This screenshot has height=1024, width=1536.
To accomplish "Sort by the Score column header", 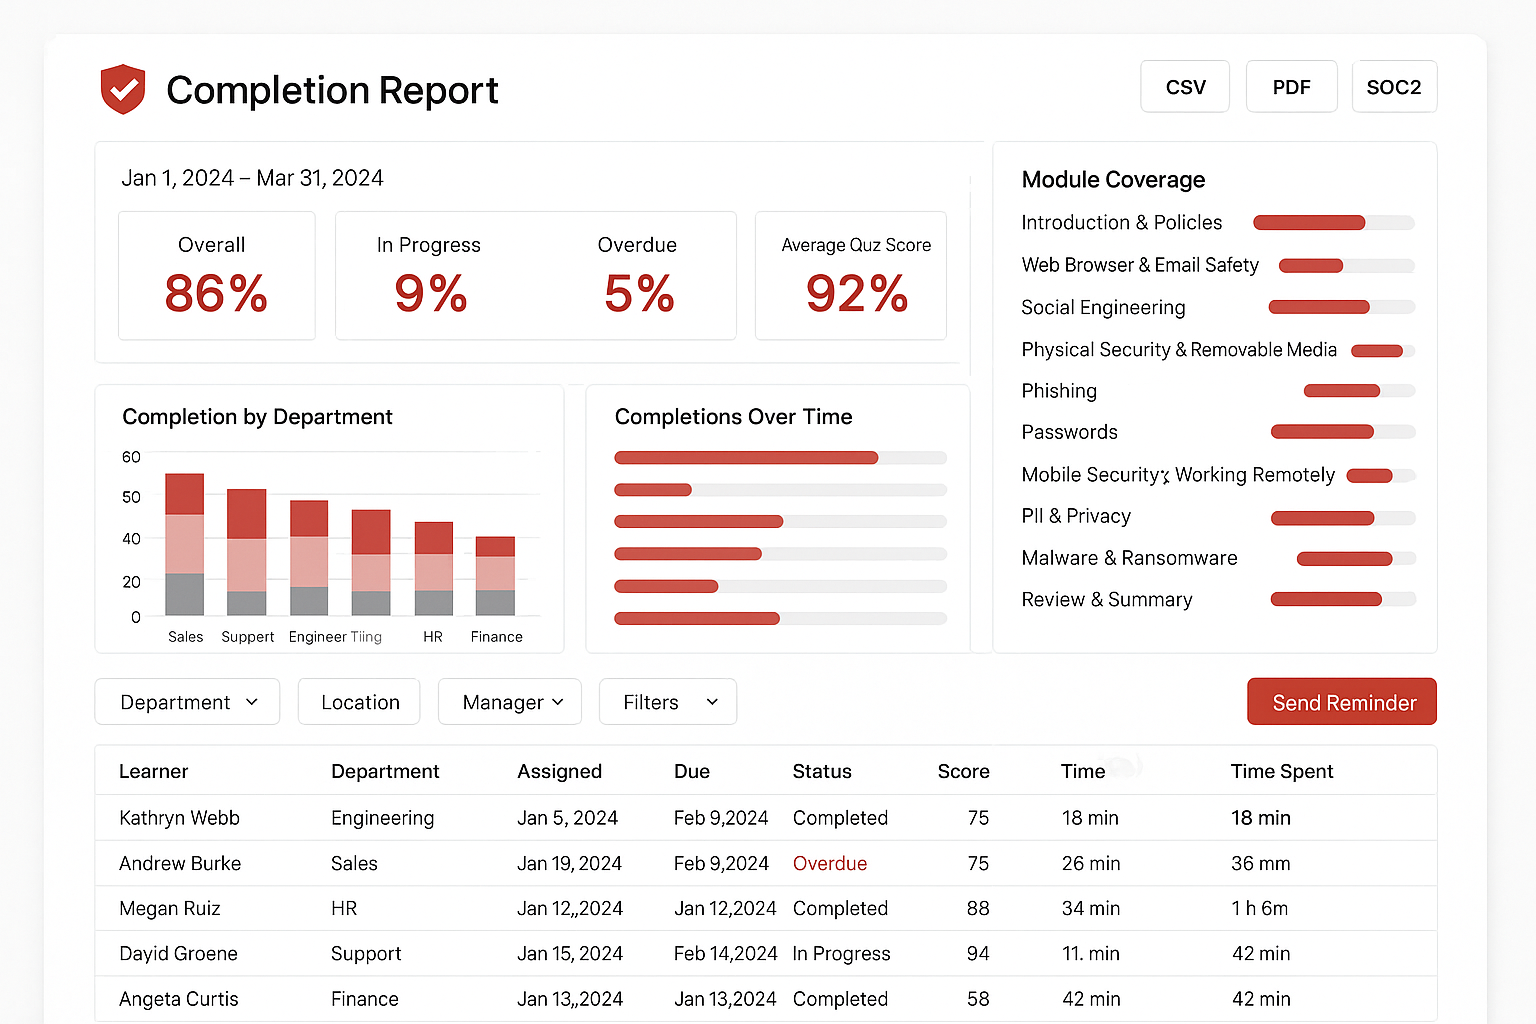I will [963, 771].
